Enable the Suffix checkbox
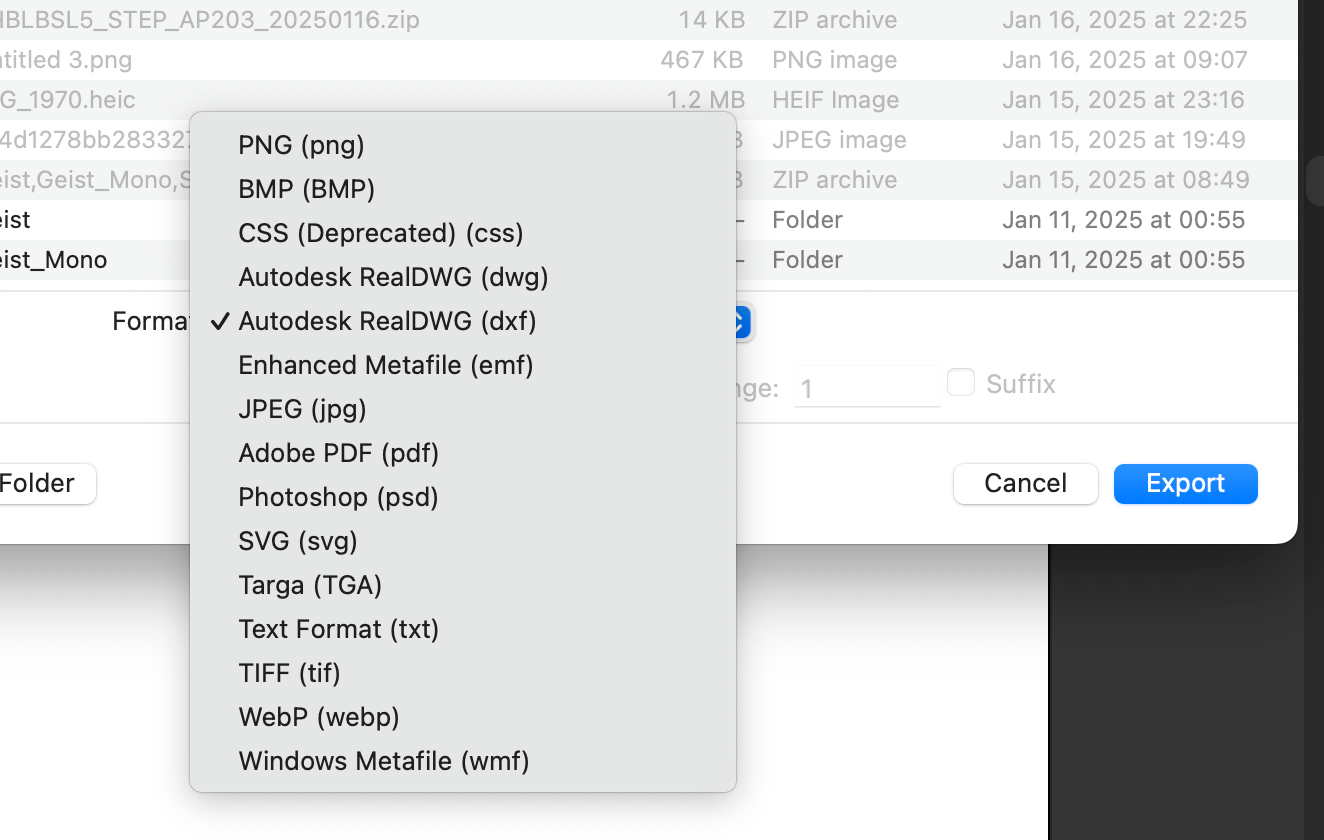 coord(961,383)
